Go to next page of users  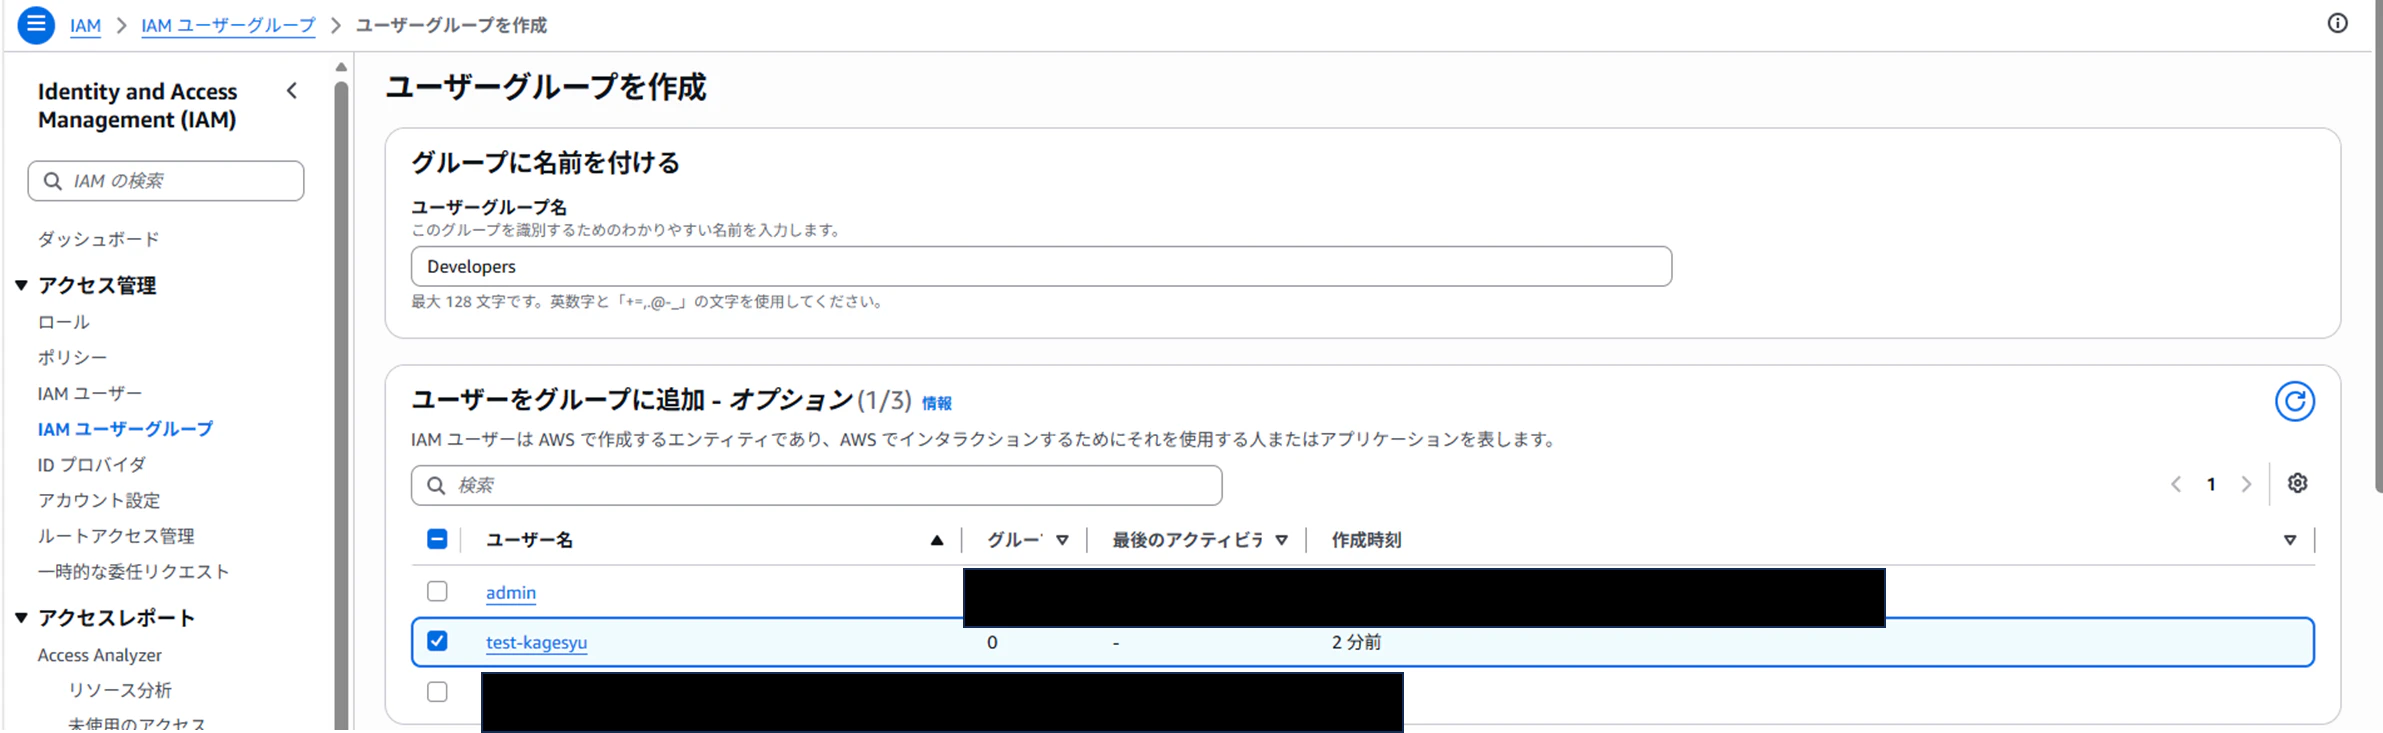2246,484
